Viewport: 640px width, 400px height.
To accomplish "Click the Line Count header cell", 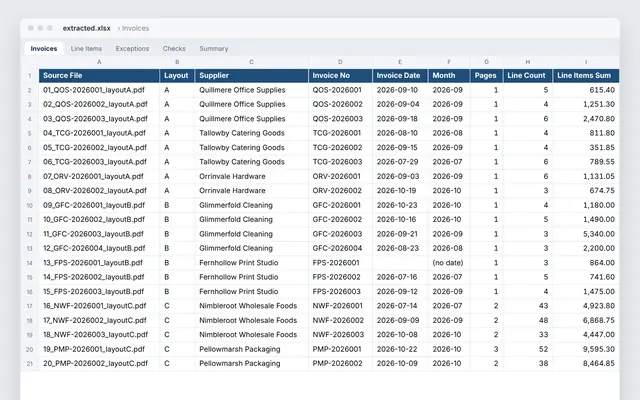I will 528,76.
